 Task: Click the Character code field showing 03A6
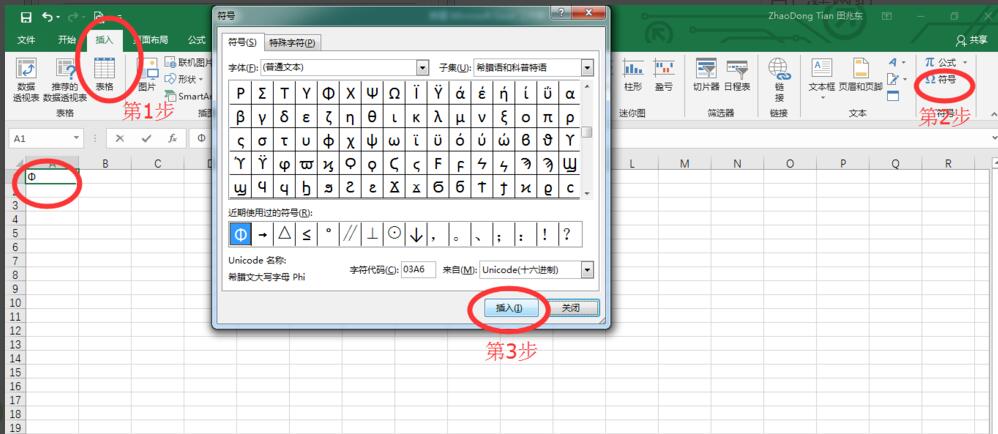419,270
